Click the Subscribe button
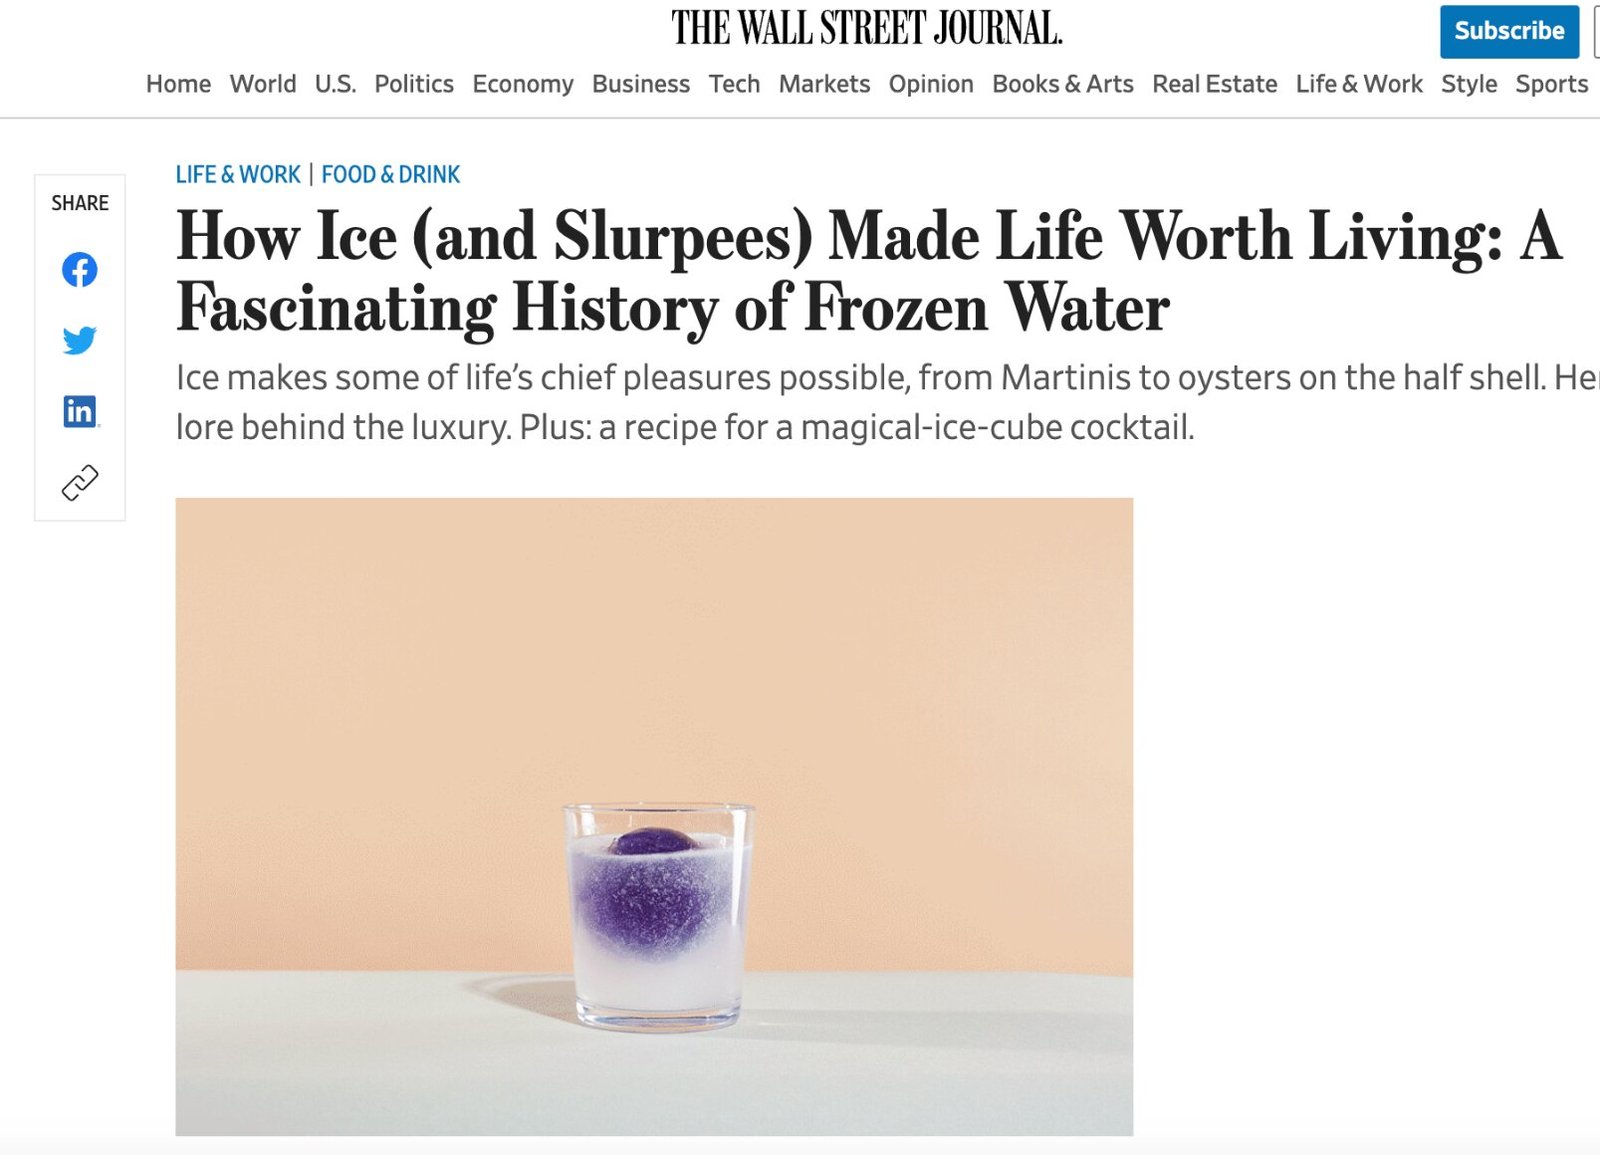 click(1508, 31)
